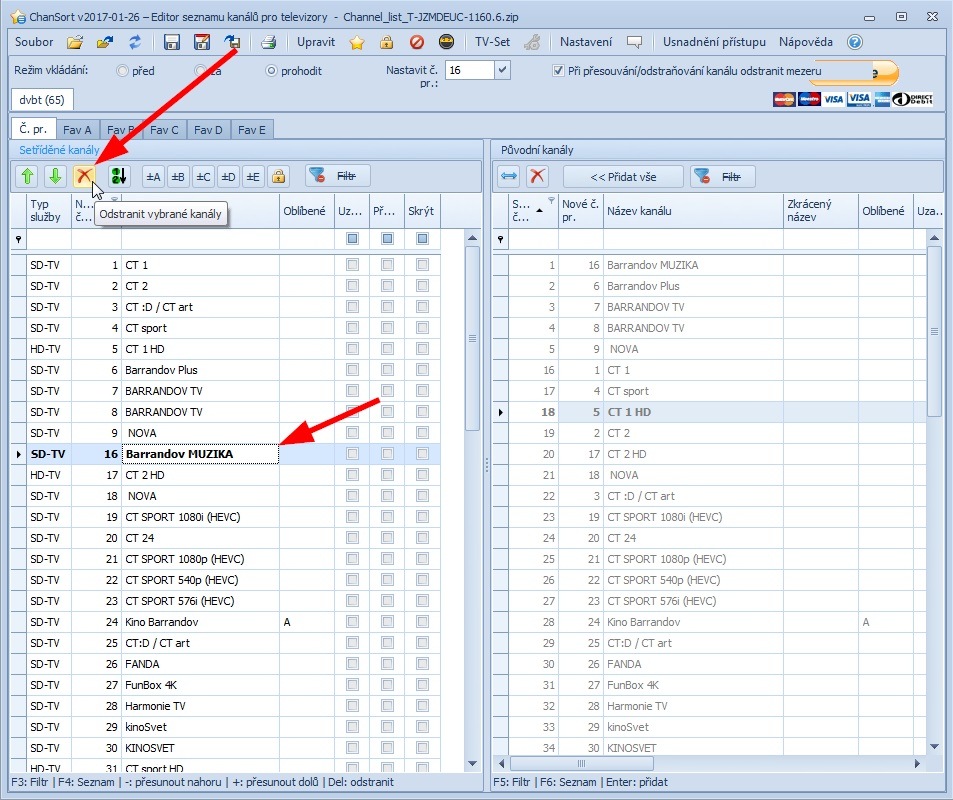Click the Filtr button in original channels
The image size is (953, 800).
pos(723,176)
